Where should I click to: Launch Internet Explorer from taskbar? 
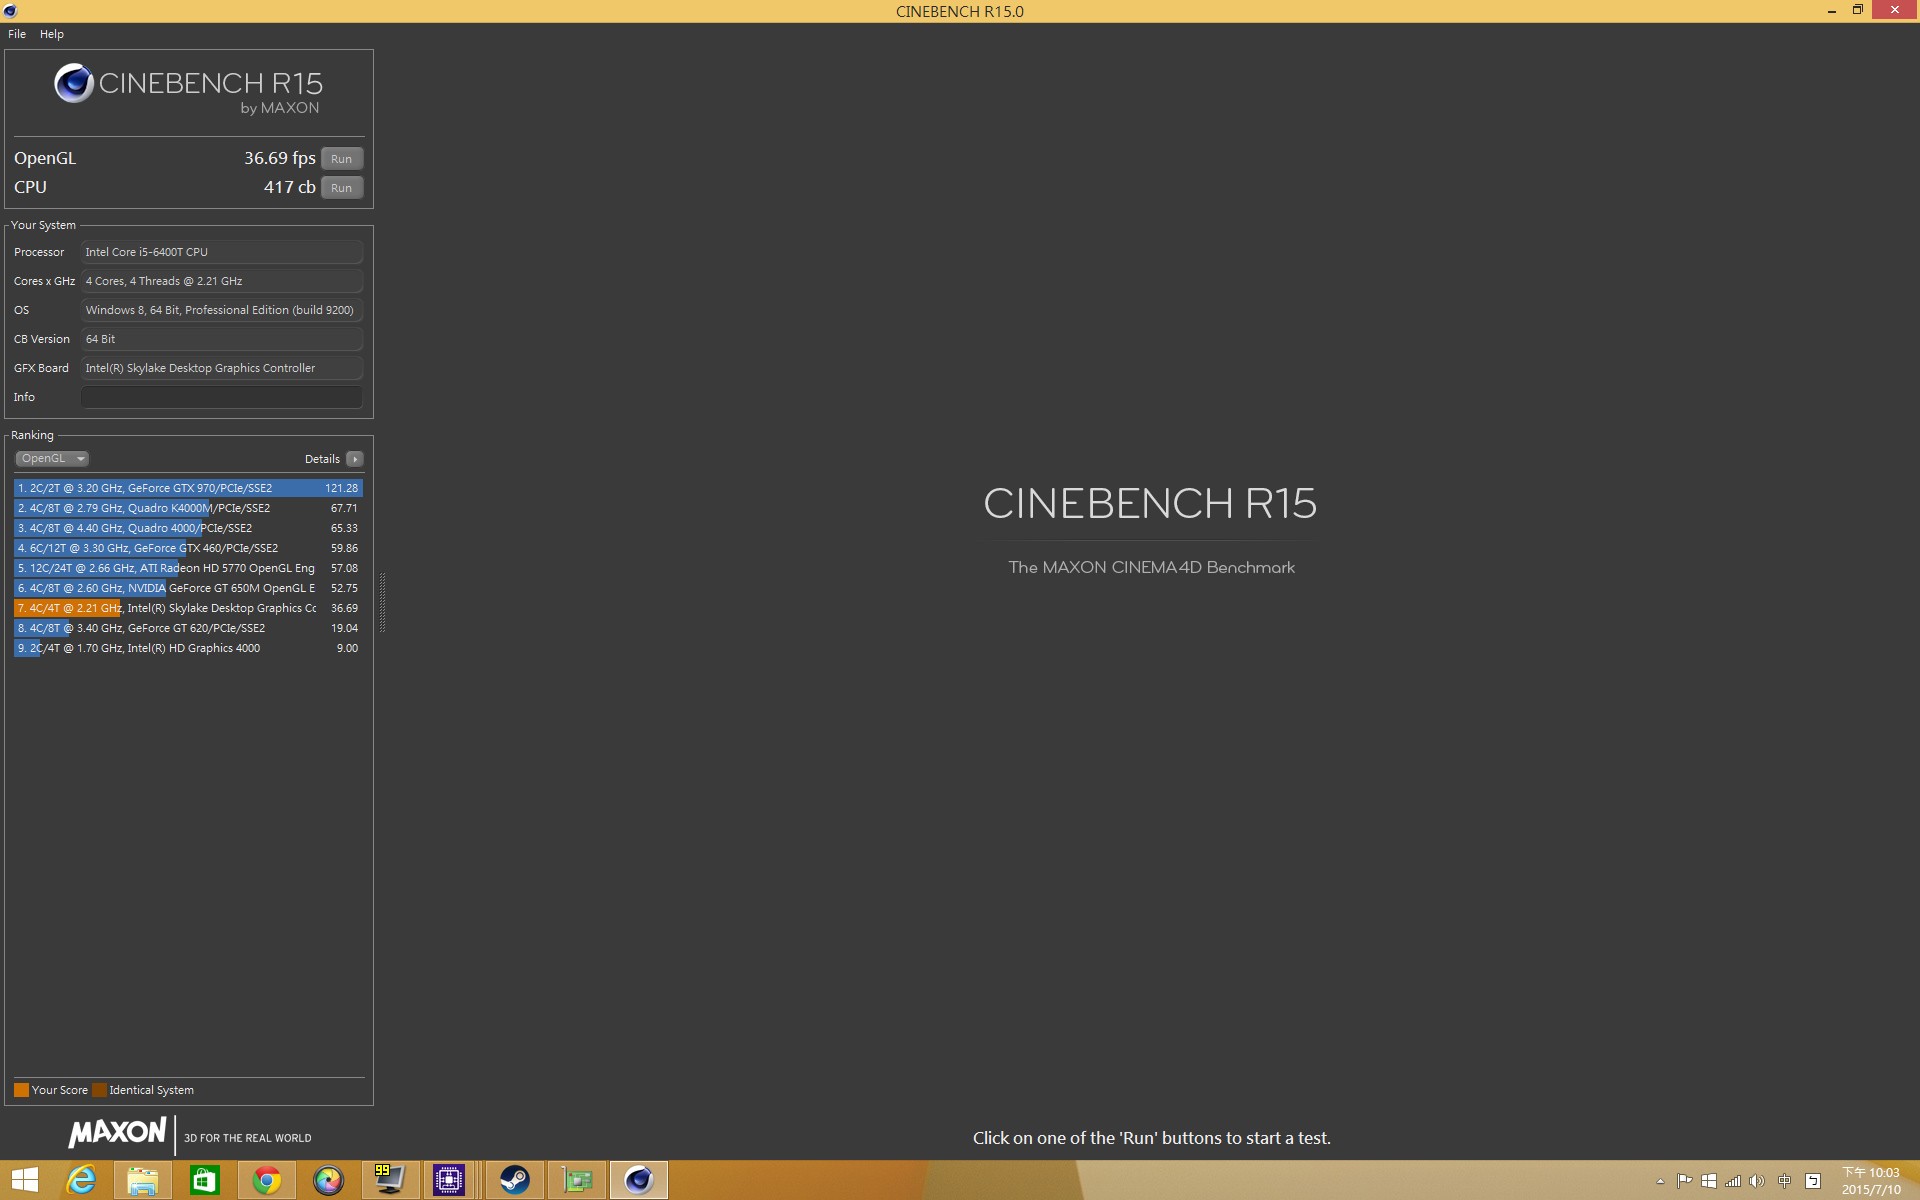tap(81, 1181)
